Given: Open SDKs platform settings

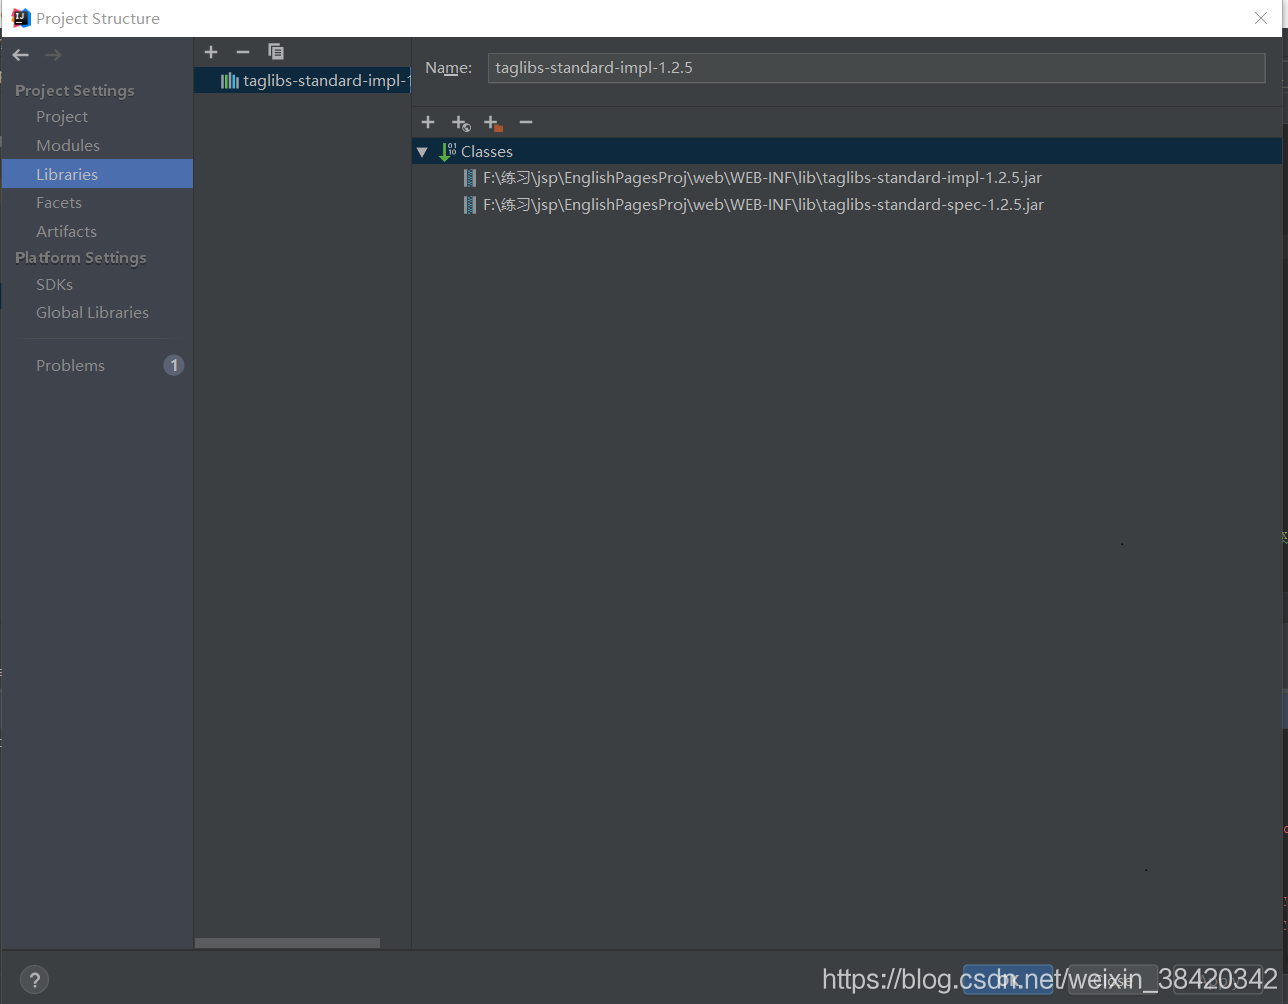Looking at the screenshot, I should 55,285.
